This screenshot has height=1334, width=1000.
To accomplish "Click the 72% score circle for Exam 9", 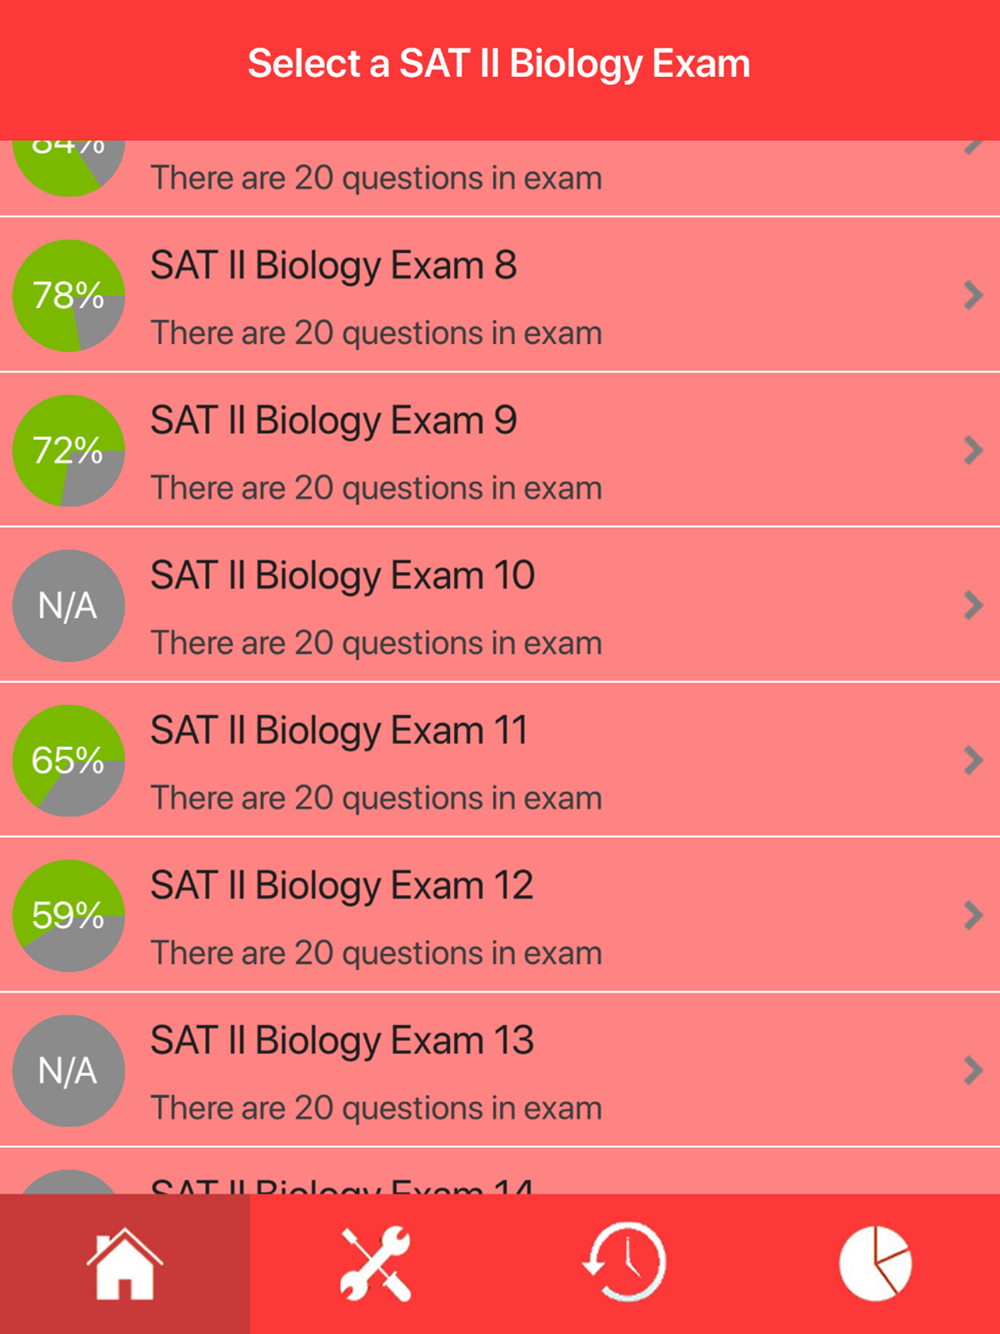I will pyautogui.click(x=69, y=450).
